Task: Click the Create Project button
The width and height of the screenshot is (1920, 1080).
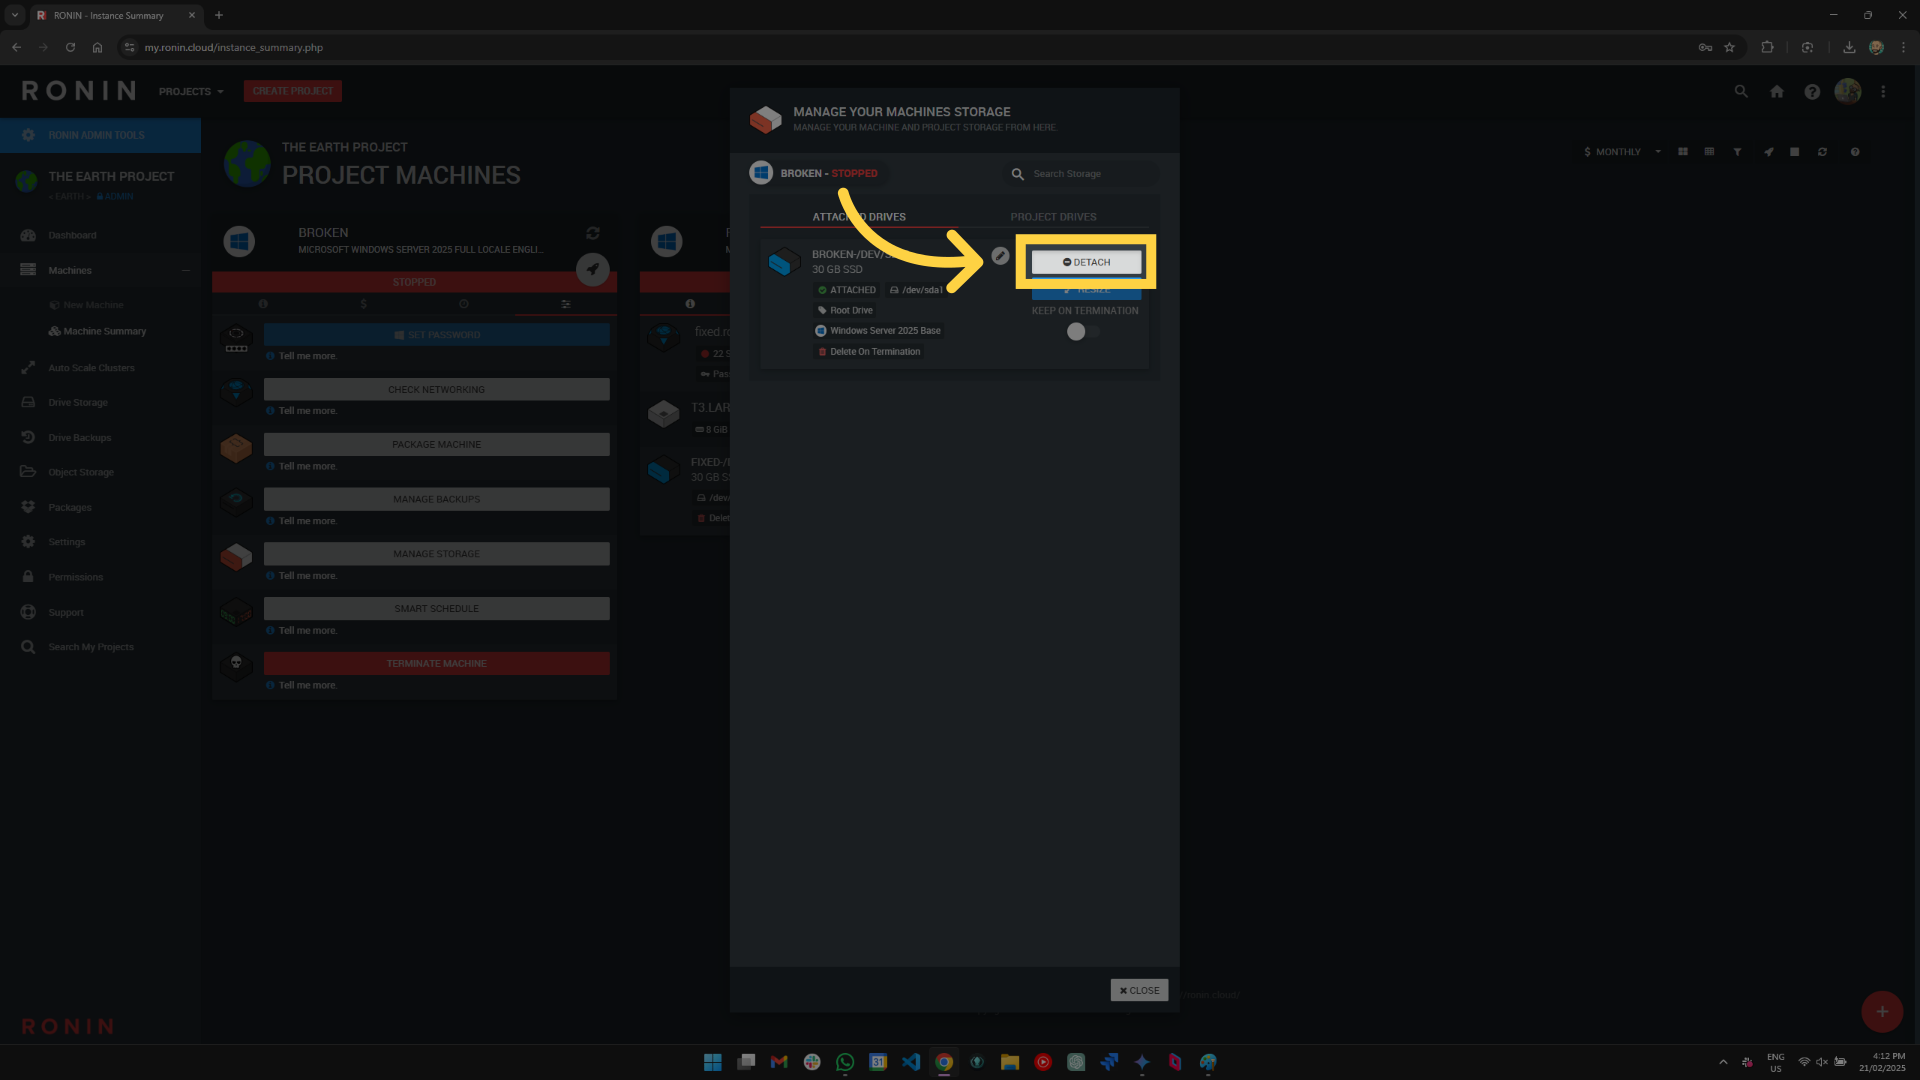Action: point(293,91)
